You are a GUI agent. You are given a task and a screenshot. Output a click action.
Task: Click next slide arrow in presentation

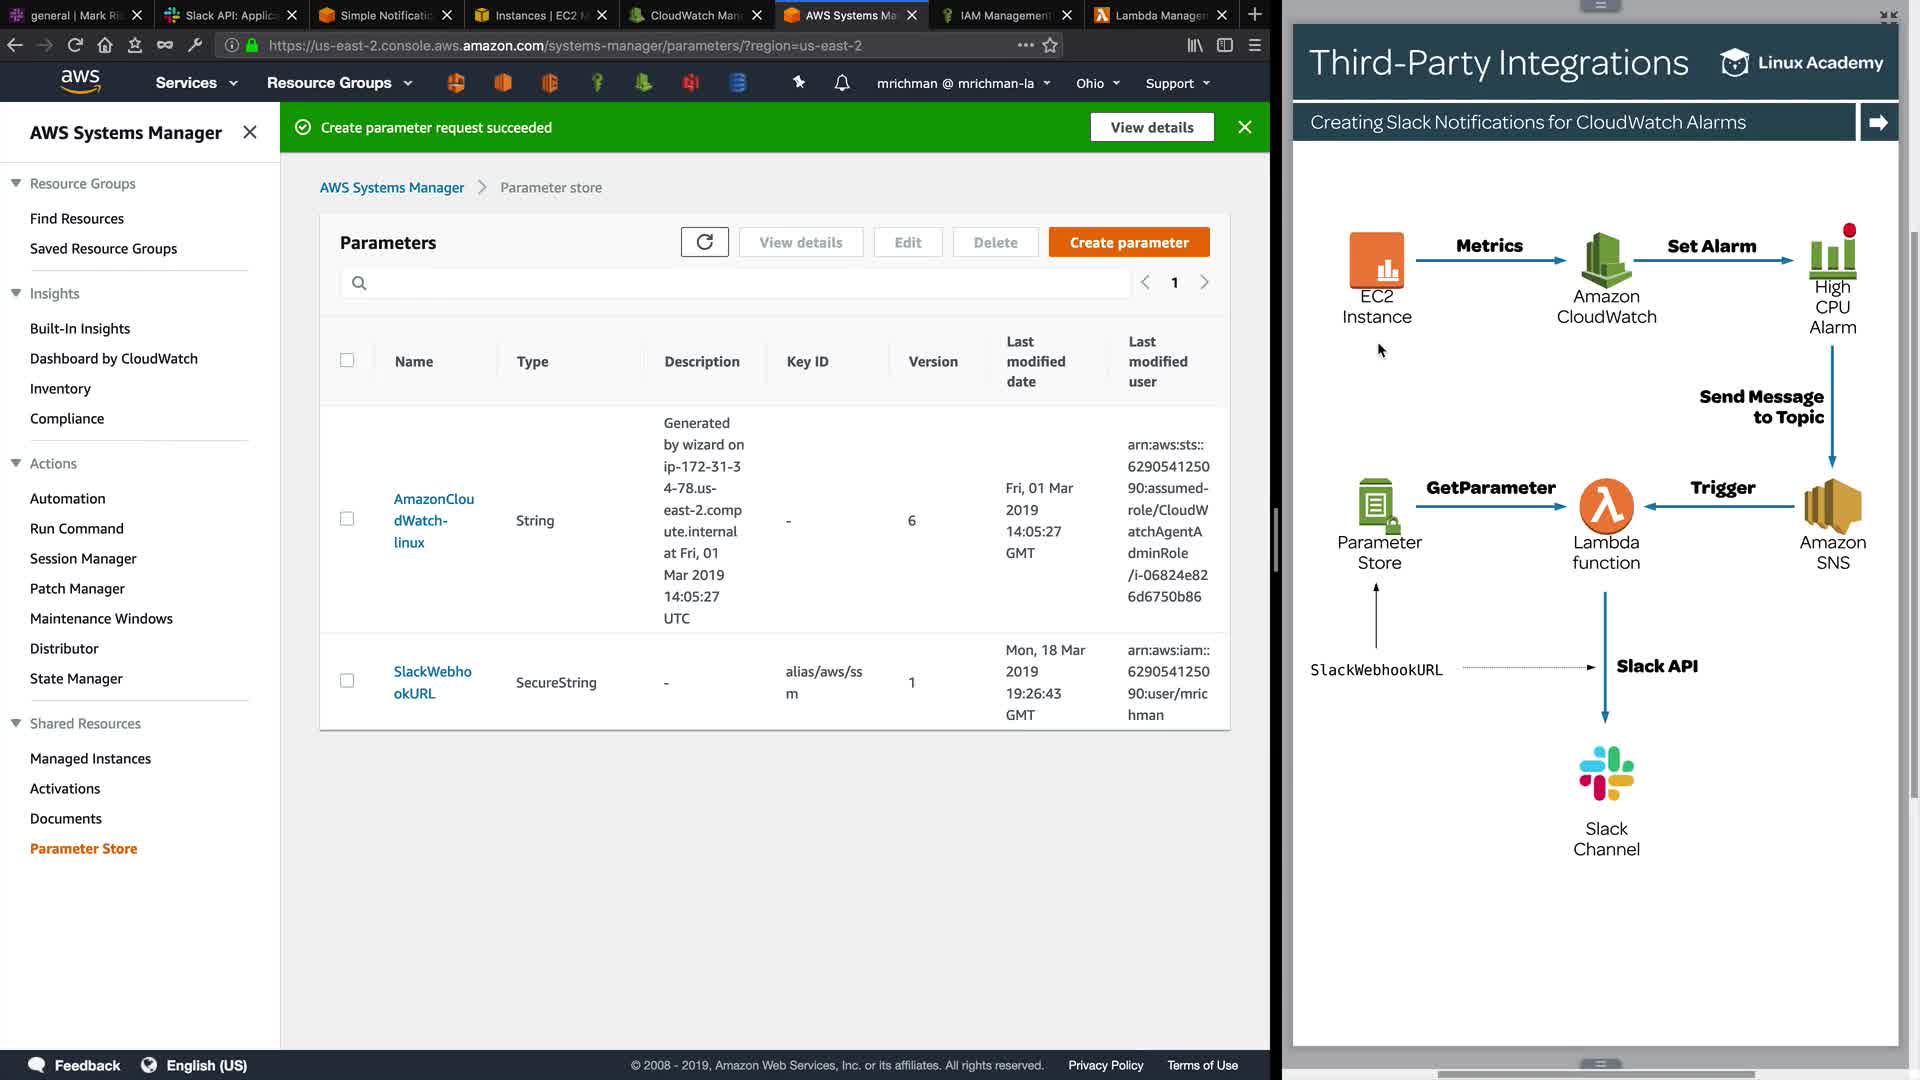[x=1877, y=122]
